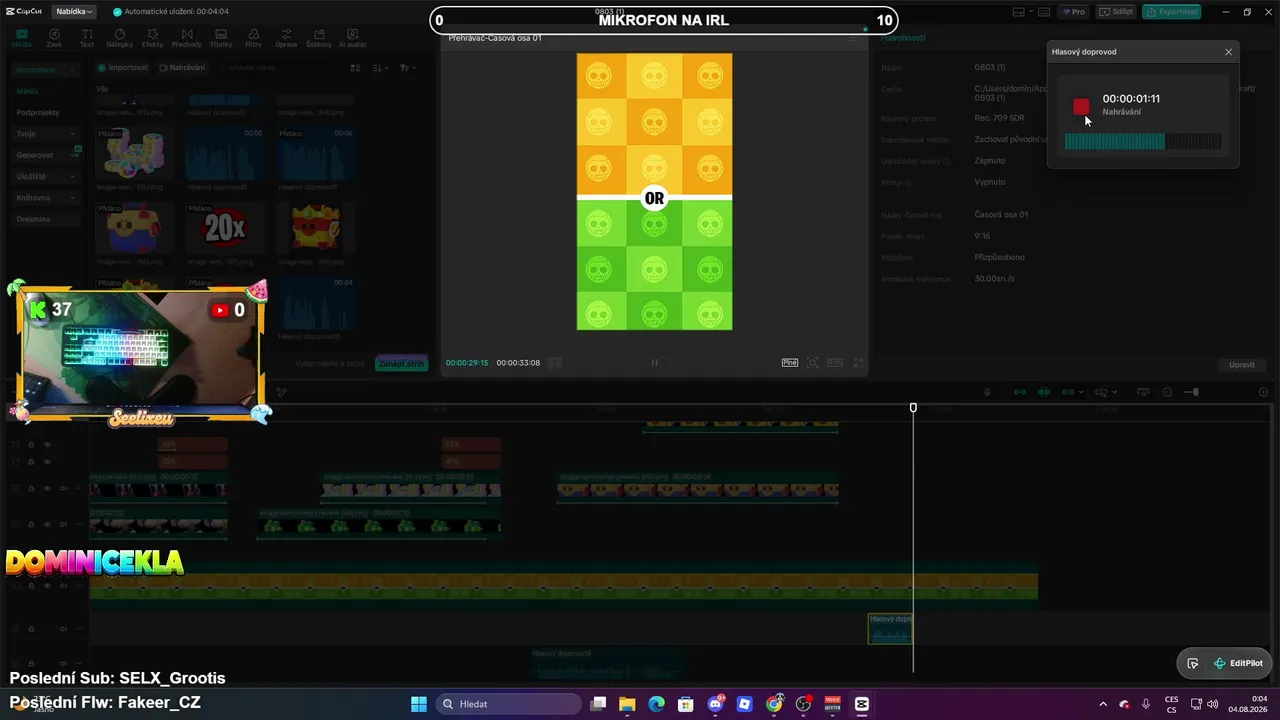Select Podprojekty in the left sidebar
This screenshot has width=1280, height=720.
pos(38,113)
